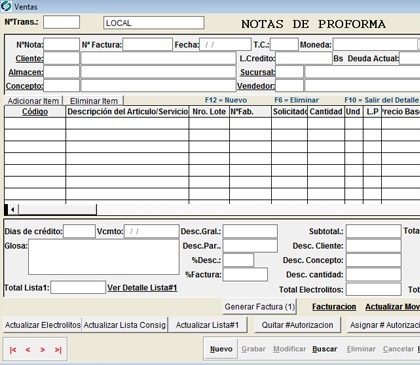Screen dimensions: 420x365
Task: Click the N°Trans input field
Action: (x=62, y=22)
